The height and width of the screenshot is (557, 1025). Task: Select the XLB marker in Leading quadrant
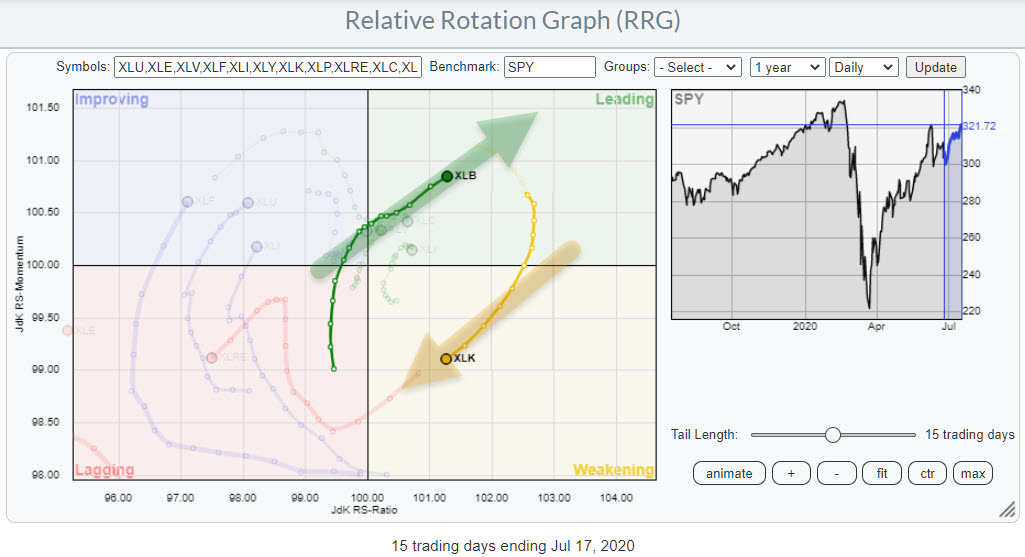[x=447, y=176]
